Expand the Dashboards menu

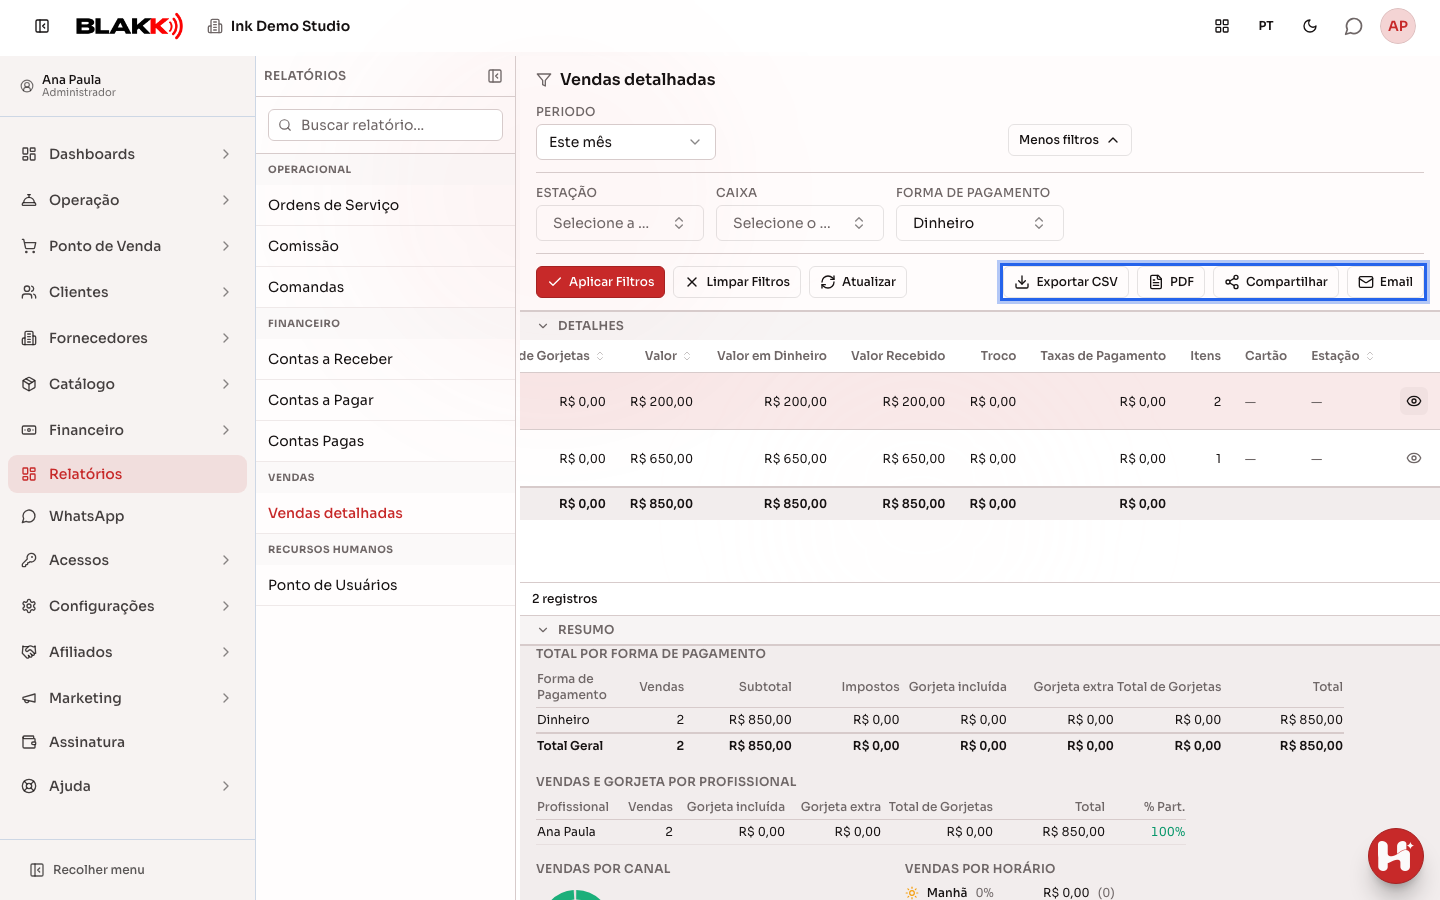coord(127,154)
